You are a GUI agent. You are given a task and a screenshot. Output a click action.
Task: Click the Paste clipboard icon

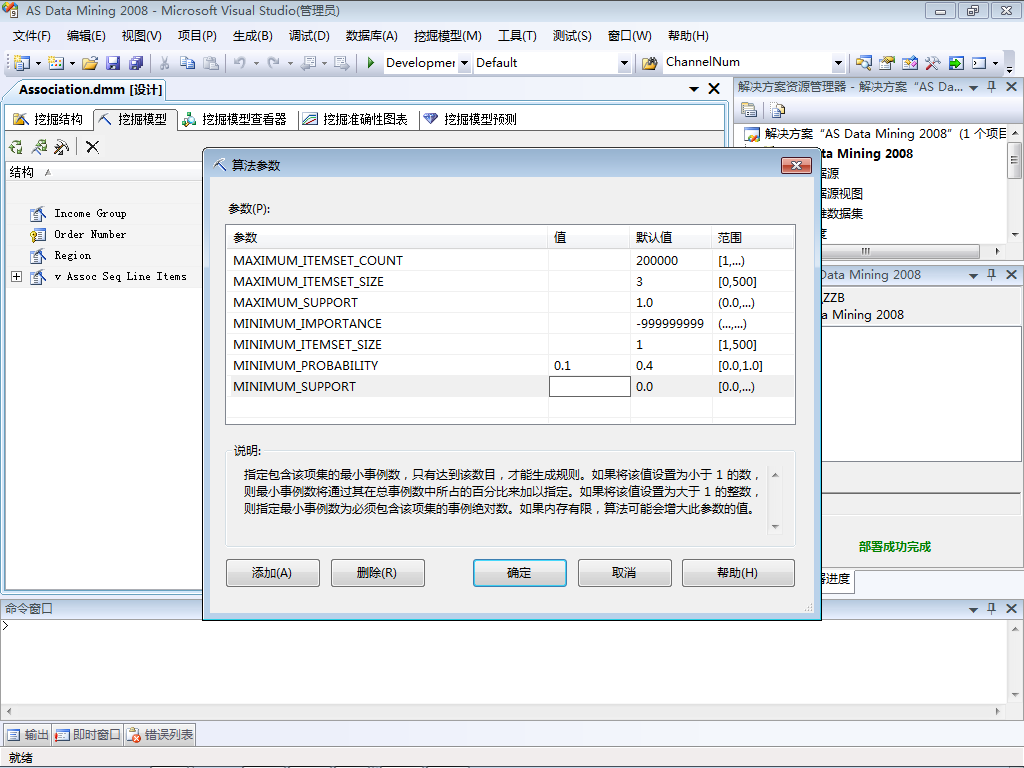coord(210,63)
